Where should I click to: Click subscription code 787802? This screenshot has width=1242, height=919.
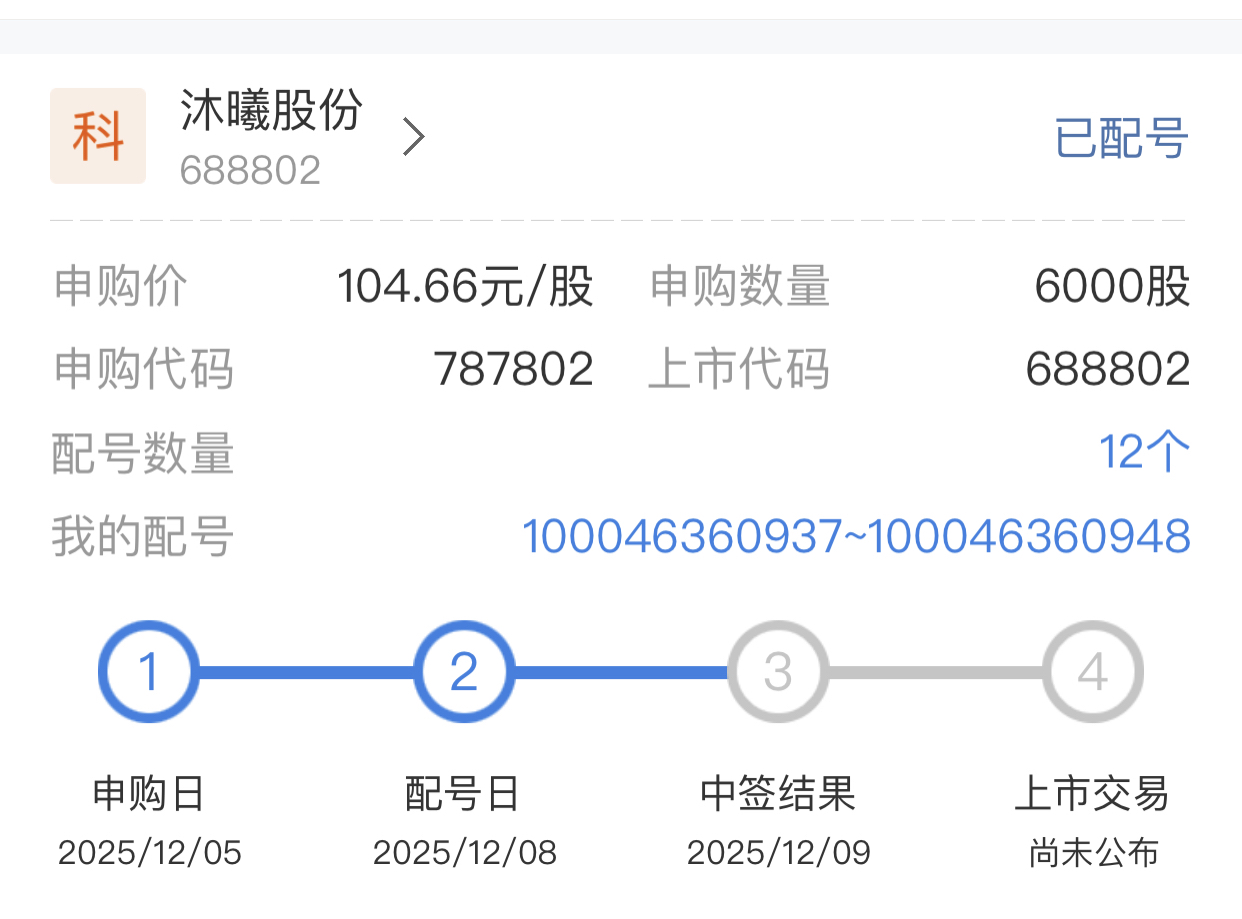(514, 370)
